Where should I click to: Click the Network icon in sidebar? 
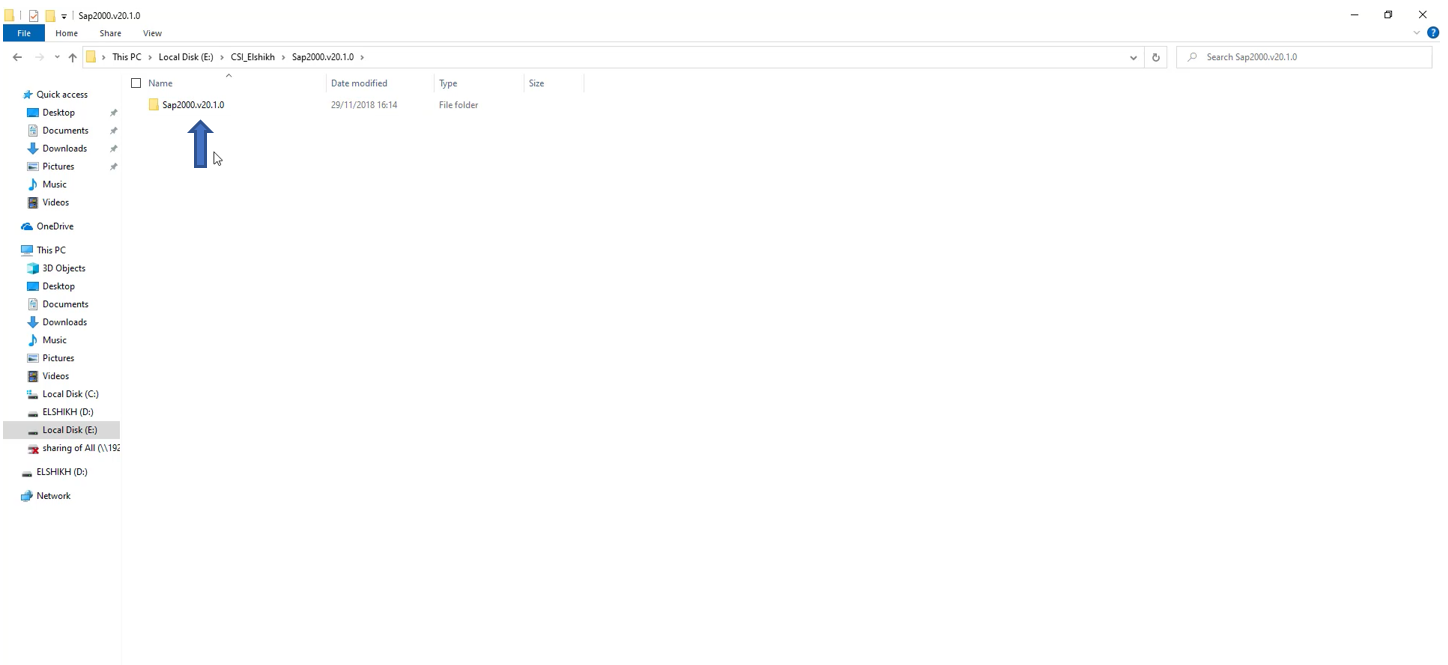click(27, 496)
